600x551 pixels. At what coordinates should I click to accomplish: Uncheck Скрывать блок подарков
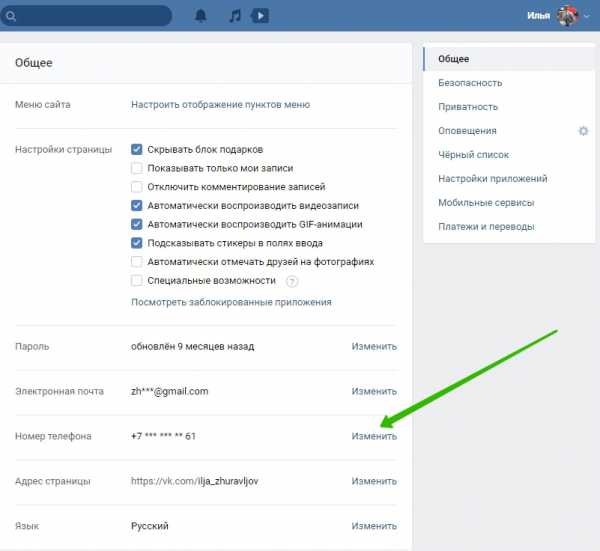click(137, 149)
